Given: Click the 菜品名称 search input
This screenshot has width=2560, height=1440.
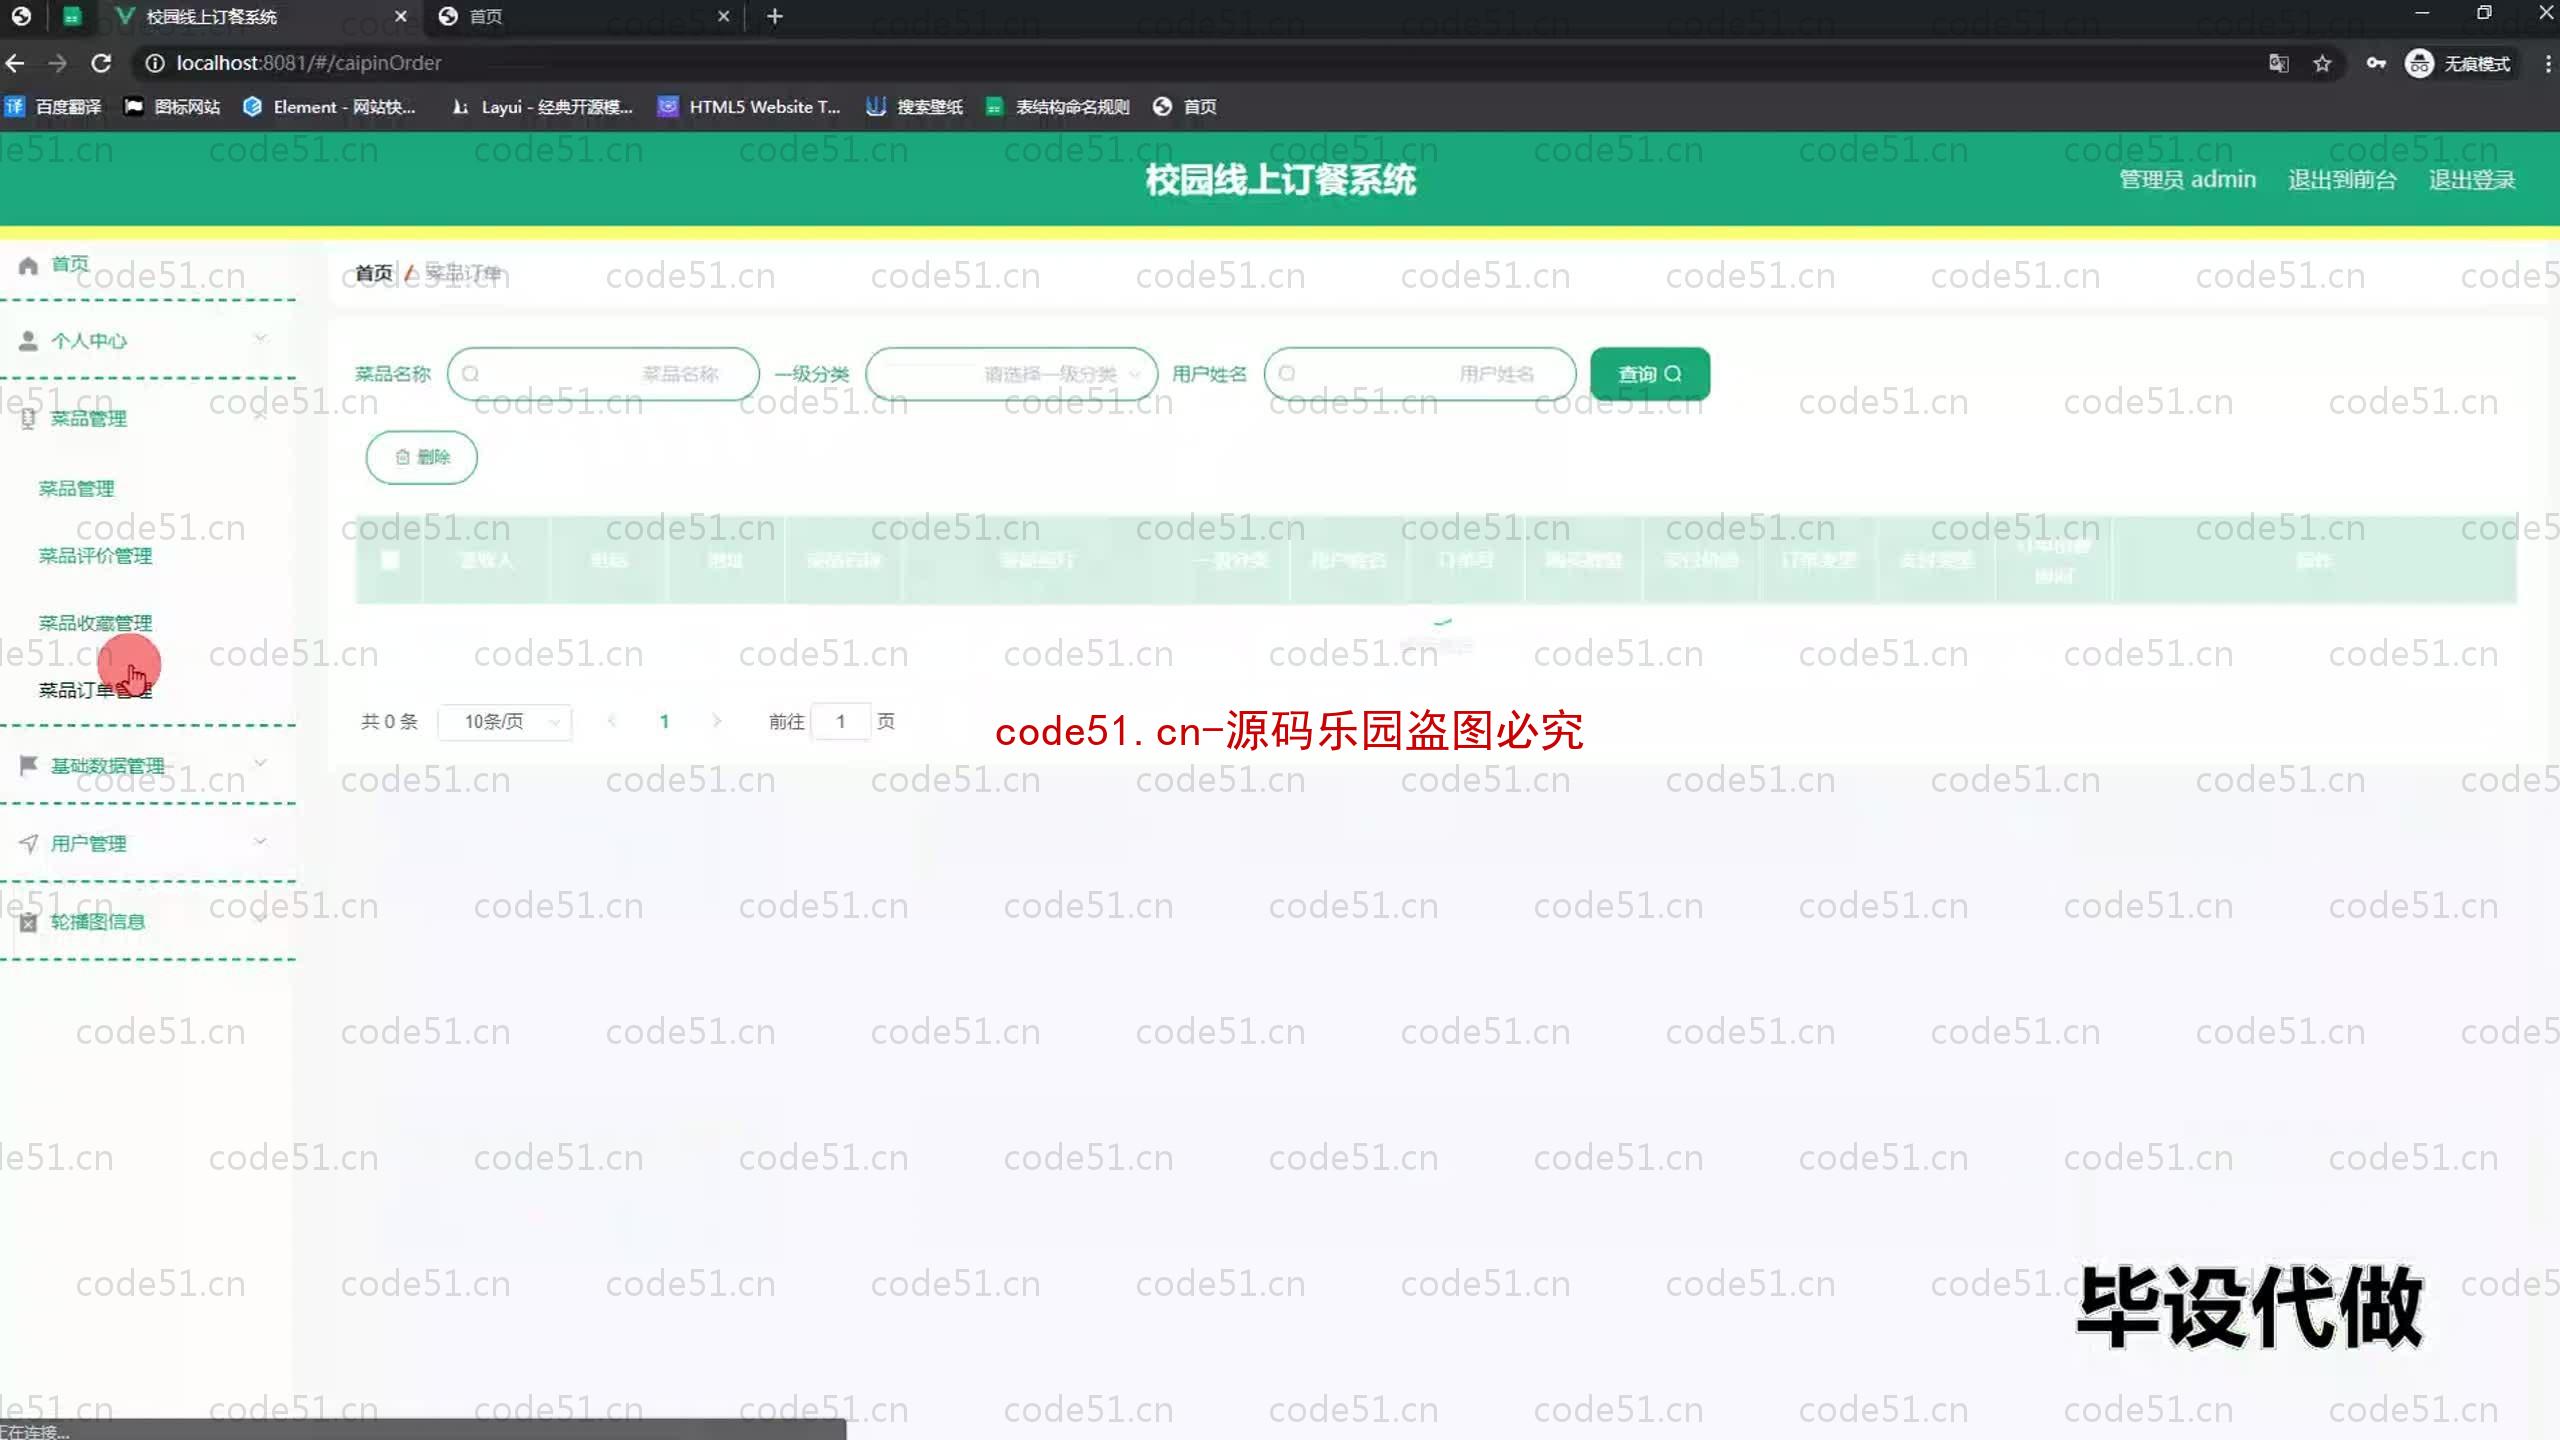Looking at the screenshot, I should pos(603,374).
